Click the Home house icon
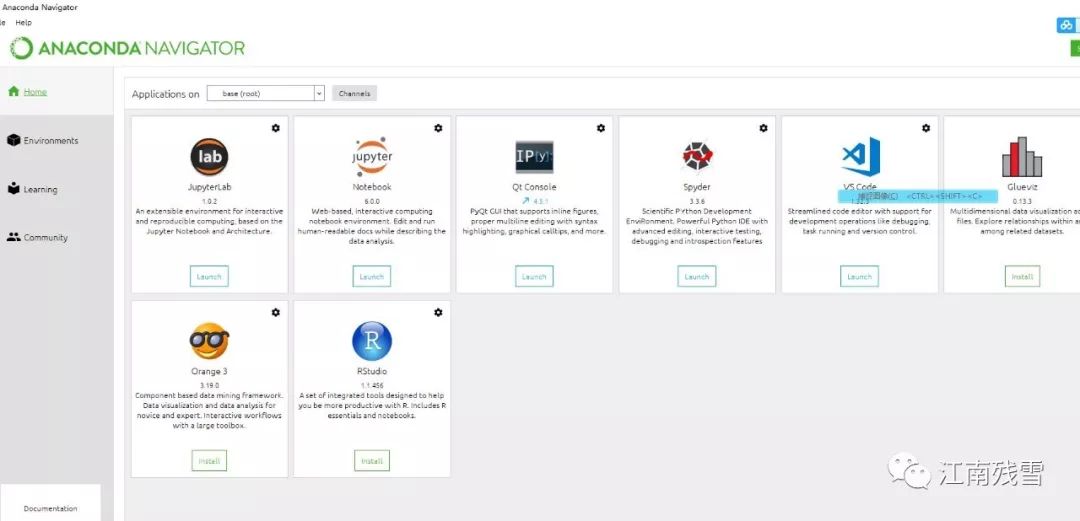Viewport: 1080px width, 521px height. coord(14,91)
